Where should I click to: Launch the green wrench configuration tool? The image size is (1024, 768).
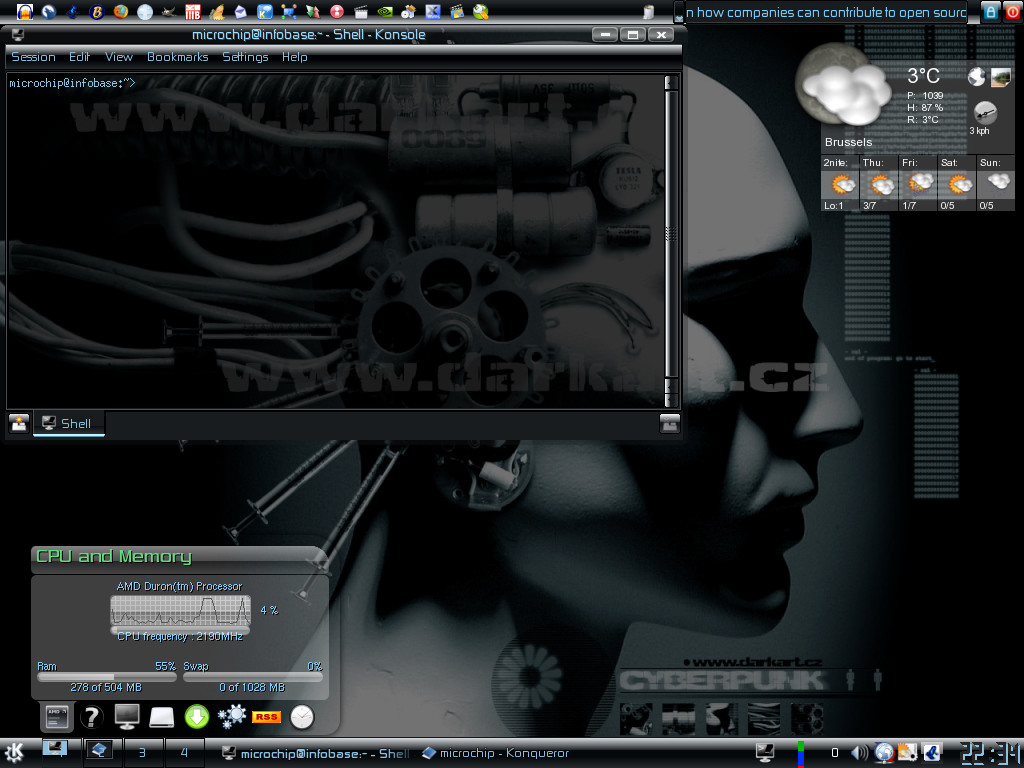pos(481,11)
